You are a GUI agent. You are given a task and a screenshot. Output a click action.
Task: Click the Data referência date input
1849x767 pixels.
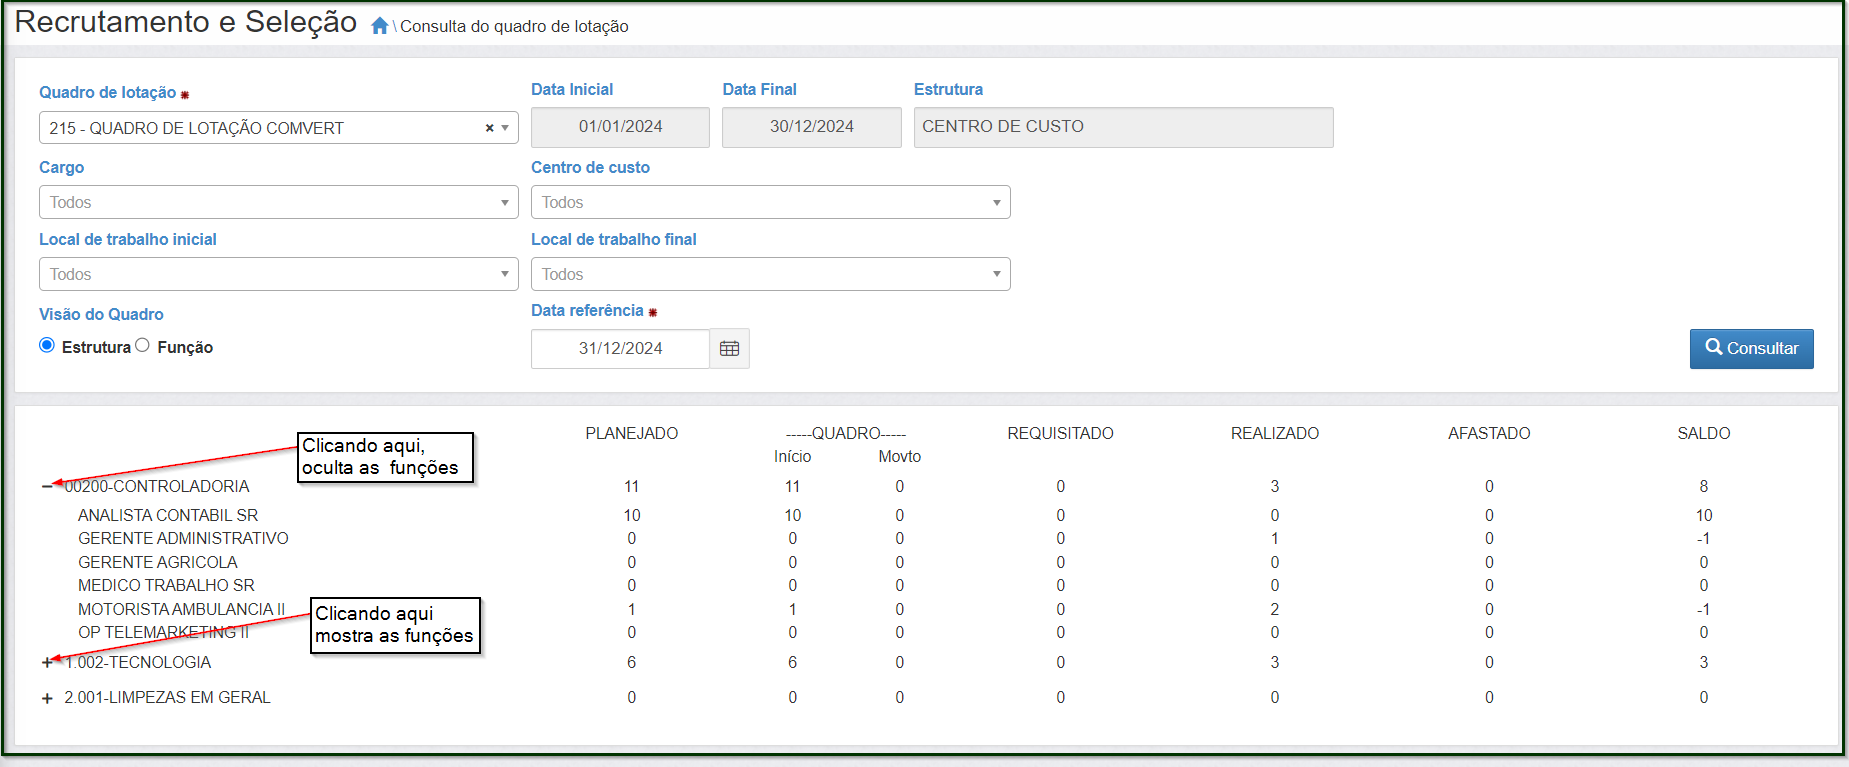pyautogui.click(x=620, y=348)
